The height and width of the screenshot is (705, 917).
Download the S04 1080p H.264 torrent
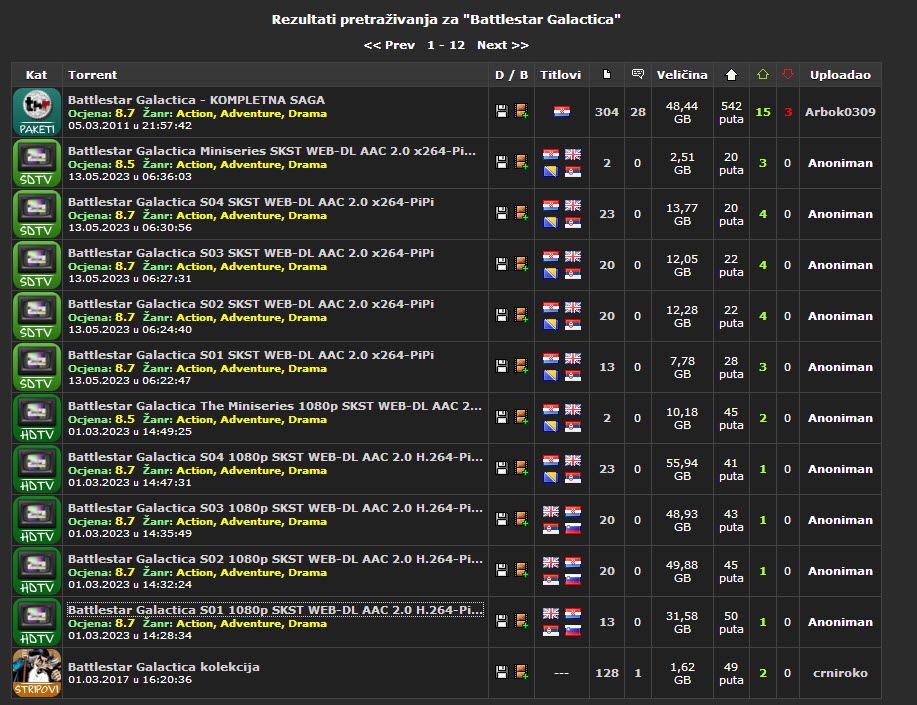pyautogui.click(x=501, y=467)
